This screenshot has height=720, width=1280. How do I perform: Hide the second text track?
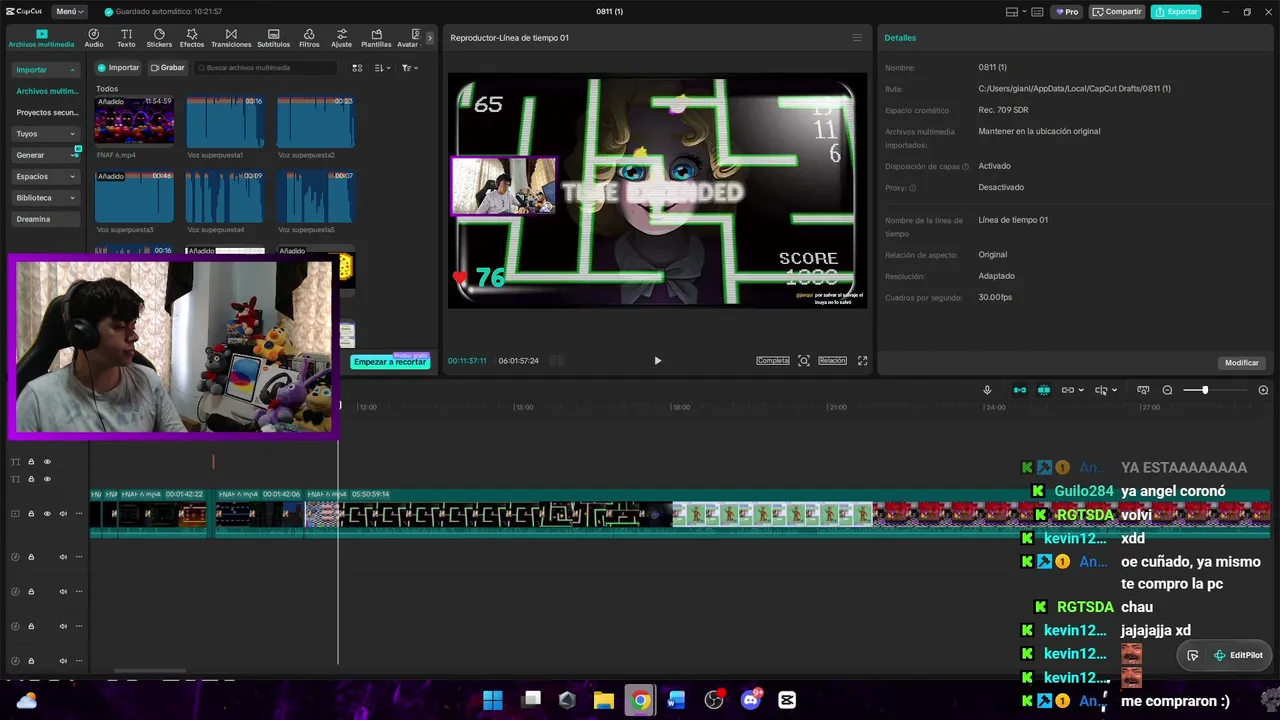pyautogui.click(x=47, y=479)
